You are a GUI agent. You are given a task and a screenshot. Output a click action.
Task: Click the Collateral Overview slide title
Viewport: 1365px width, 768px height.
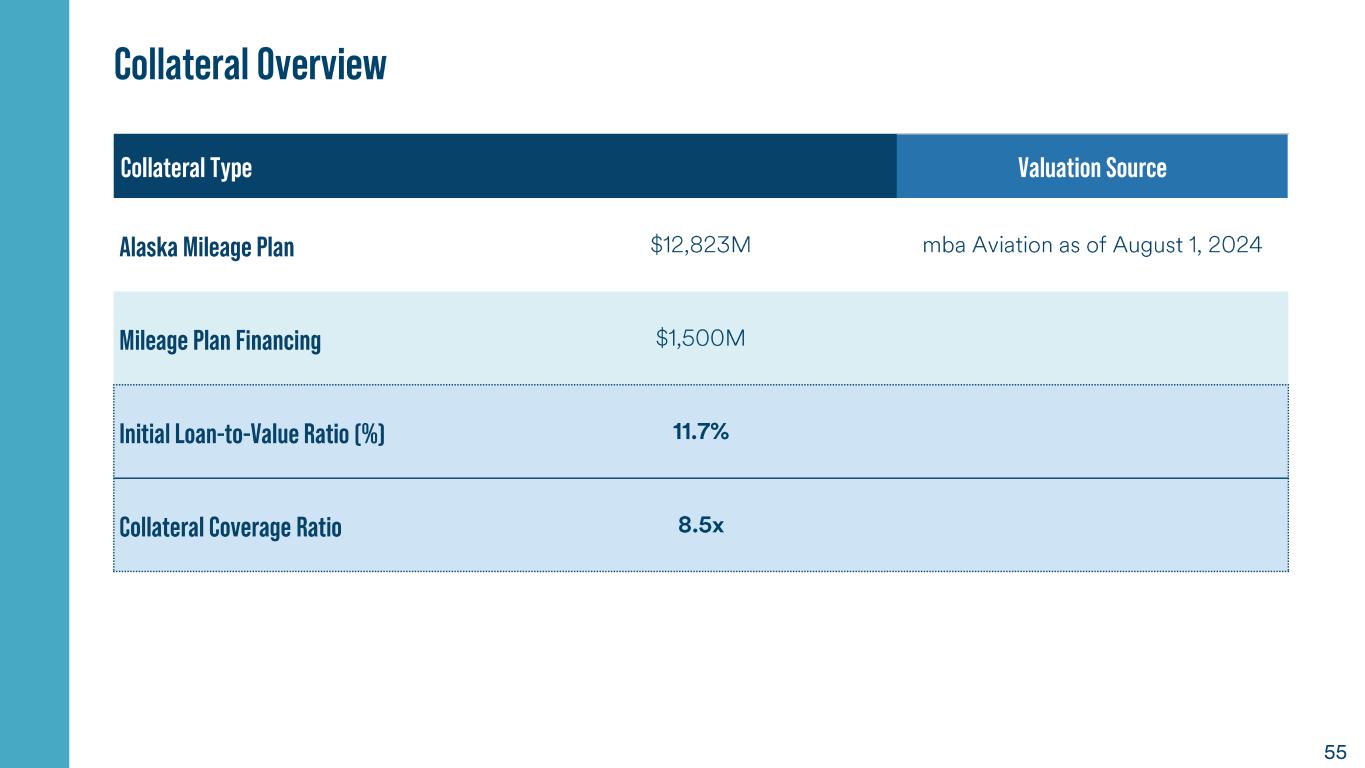(250, 64)
